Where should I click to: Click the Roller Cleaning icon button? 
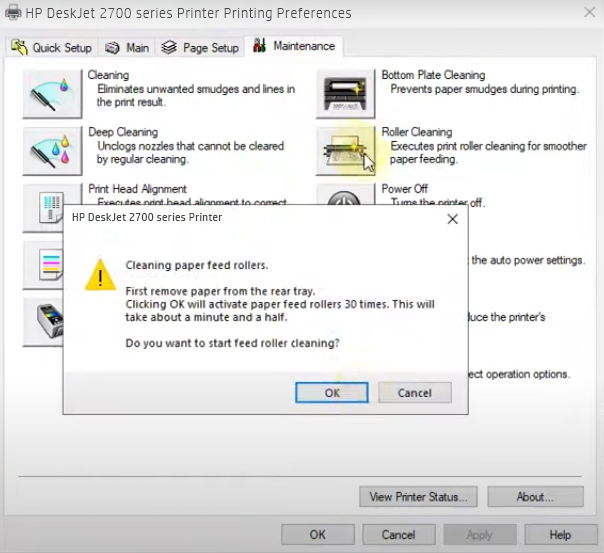pos(346,151)
